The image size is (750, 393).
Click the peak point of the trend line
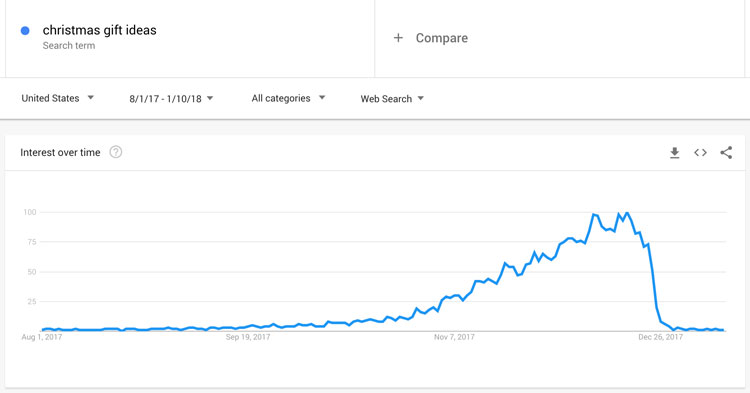(x=627, y=212)
